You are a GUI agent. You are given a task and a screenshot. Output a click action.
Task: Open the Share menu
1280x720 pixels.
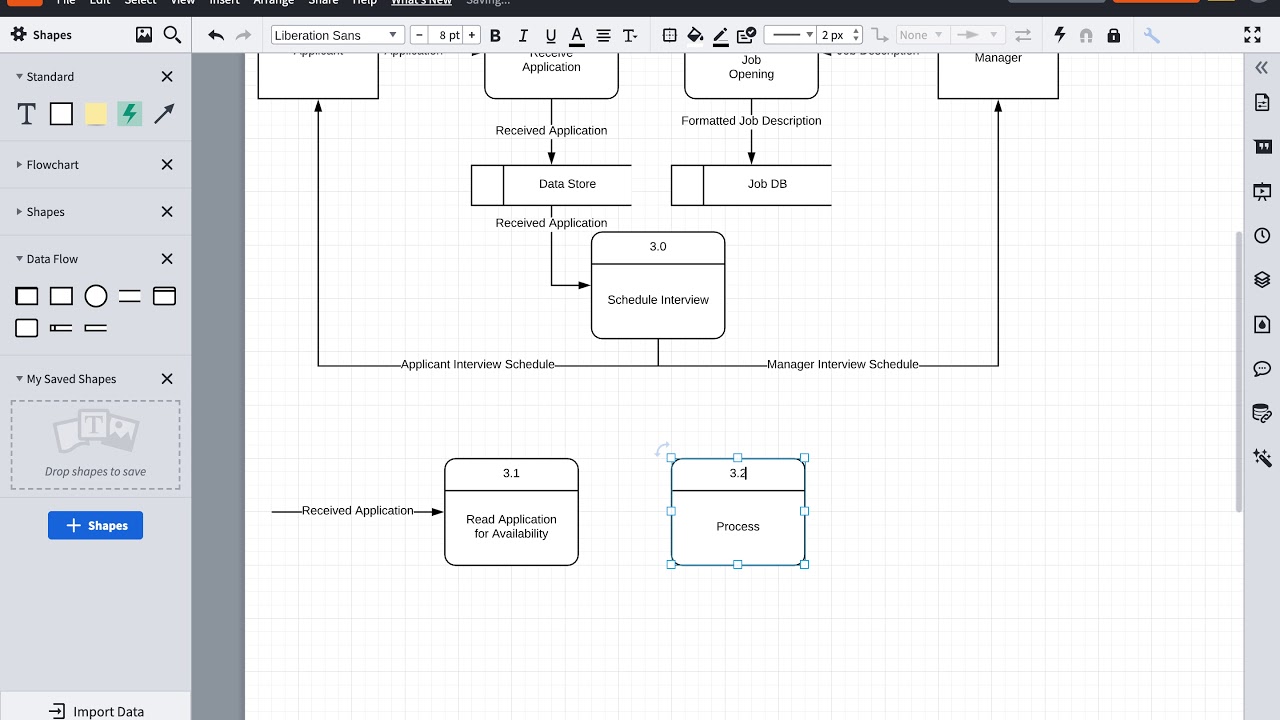(x=323, y=2)
